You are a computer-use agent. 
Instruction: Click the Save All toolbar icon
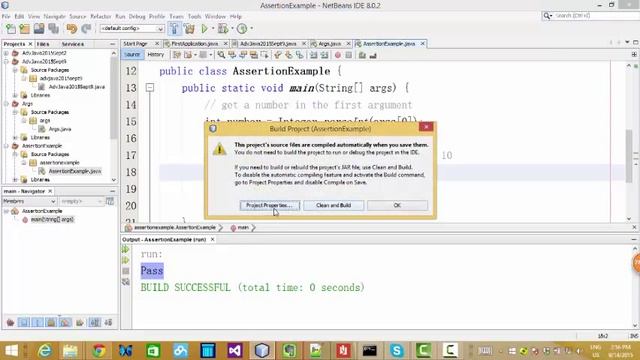tap(53, 29)
